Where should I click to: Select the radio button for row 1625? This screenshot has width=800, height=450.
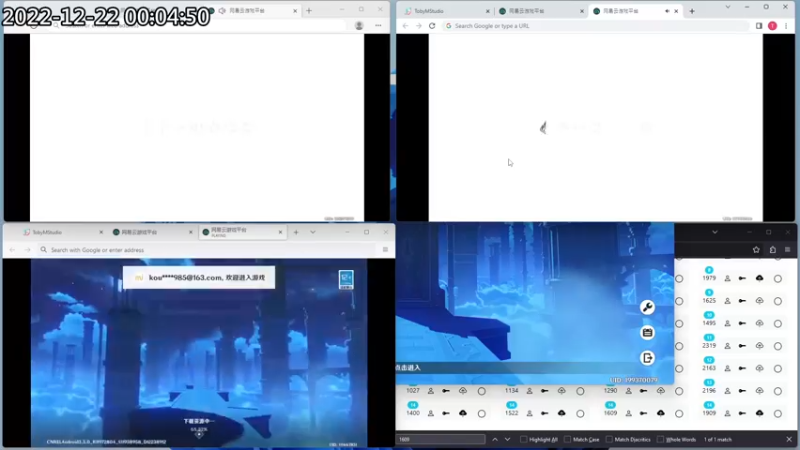(778, 301)
